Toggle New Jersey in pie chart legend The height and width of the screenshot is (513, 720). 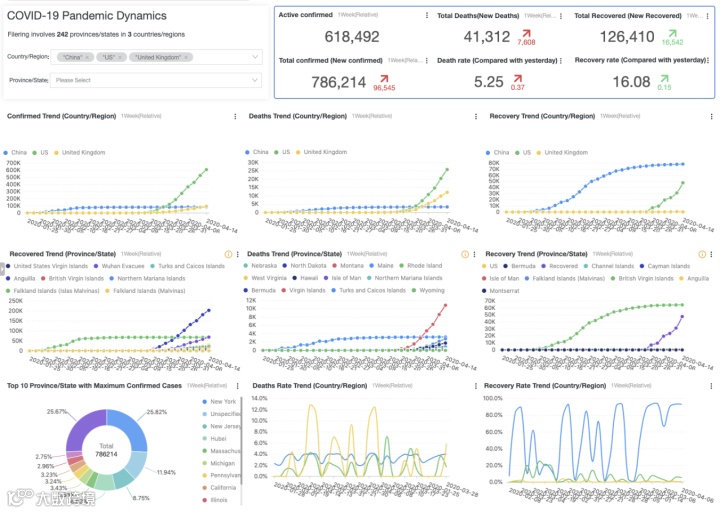coord(221,426)
